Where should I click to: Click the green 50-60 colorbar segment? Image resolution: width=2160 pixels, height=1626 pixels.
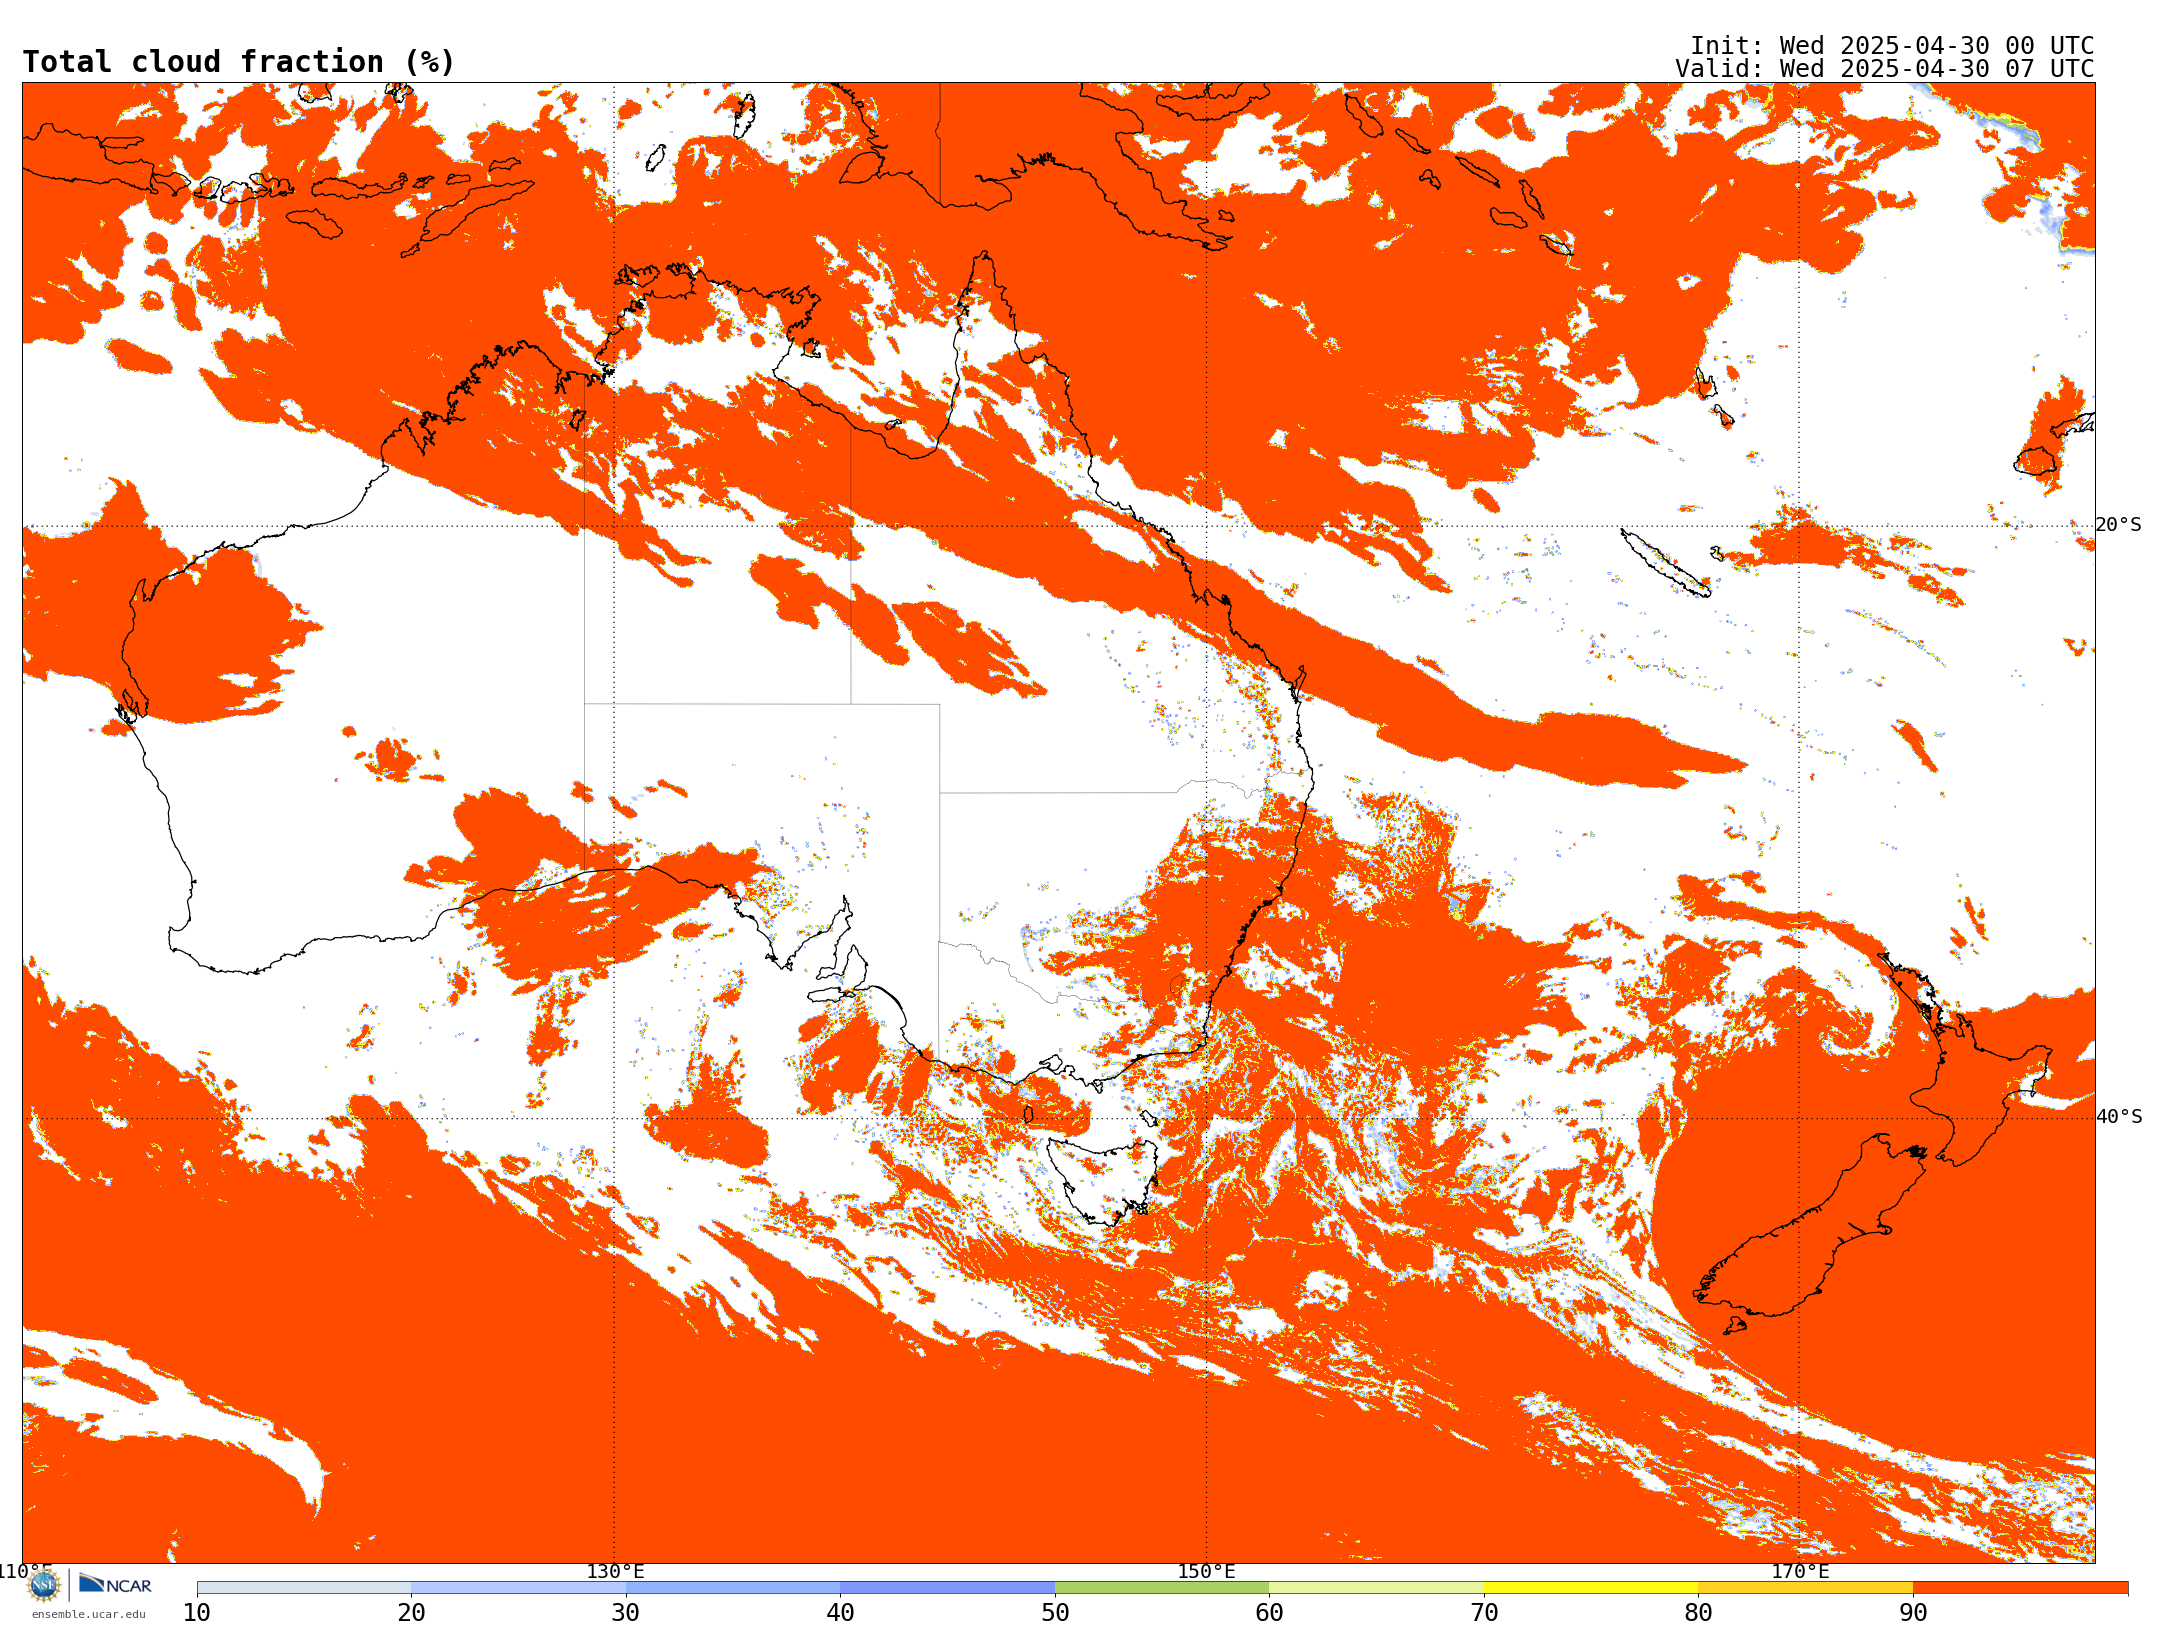tap(1162, 1588)
